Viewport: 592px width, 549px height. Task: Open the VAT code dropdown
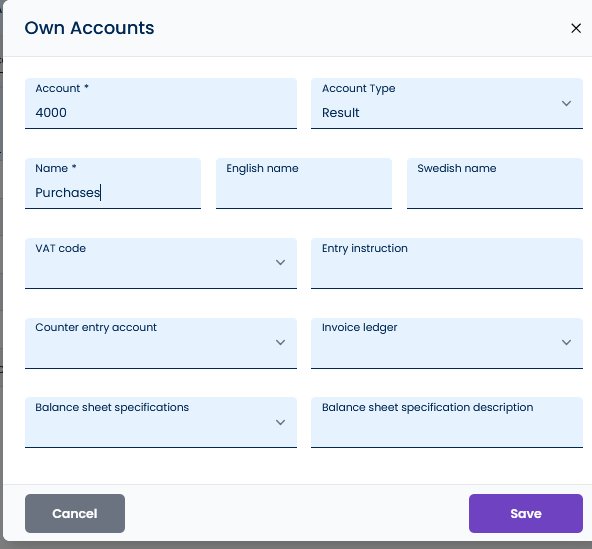click(x=161, y=264)
